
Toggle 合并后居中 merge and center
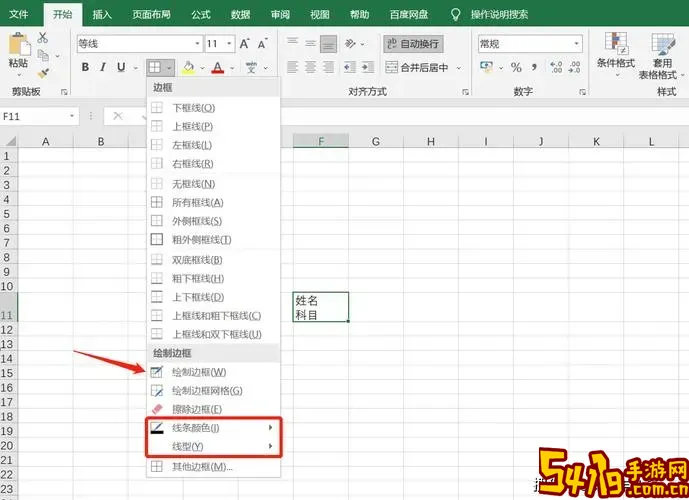[417, 67]
